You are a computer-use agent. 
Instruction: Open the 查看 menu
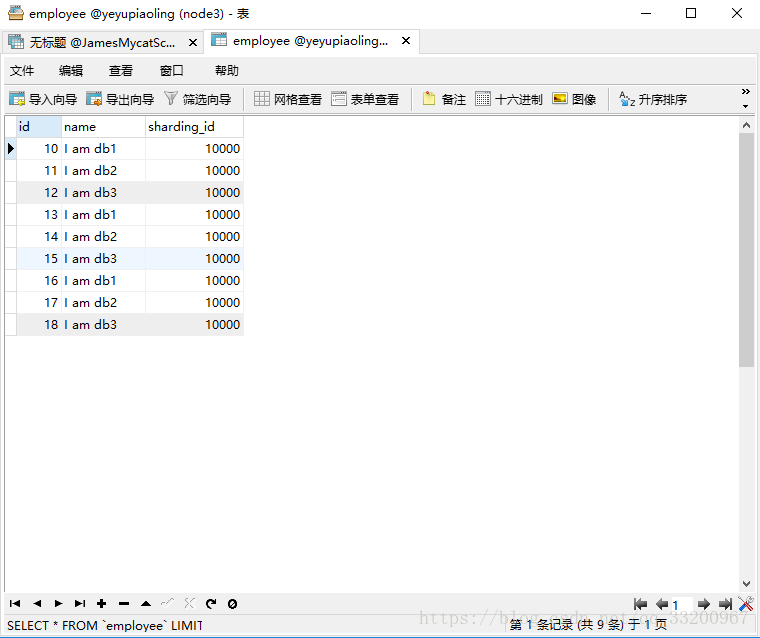(x=121, y=70)
